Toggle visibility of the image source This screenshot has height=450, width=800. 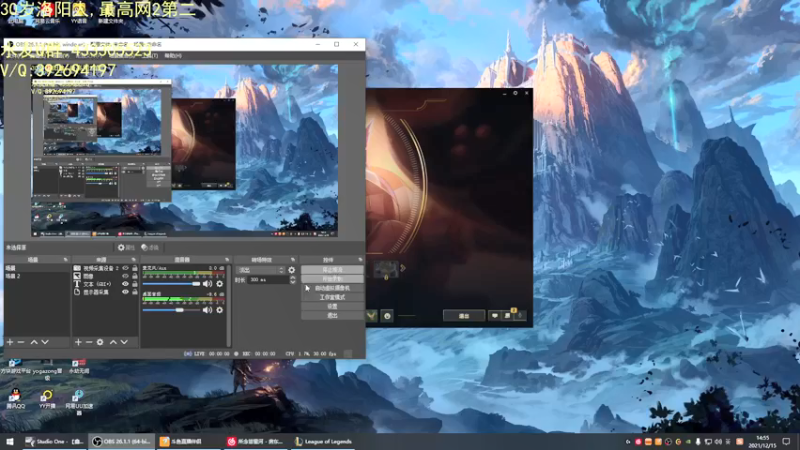125,276
